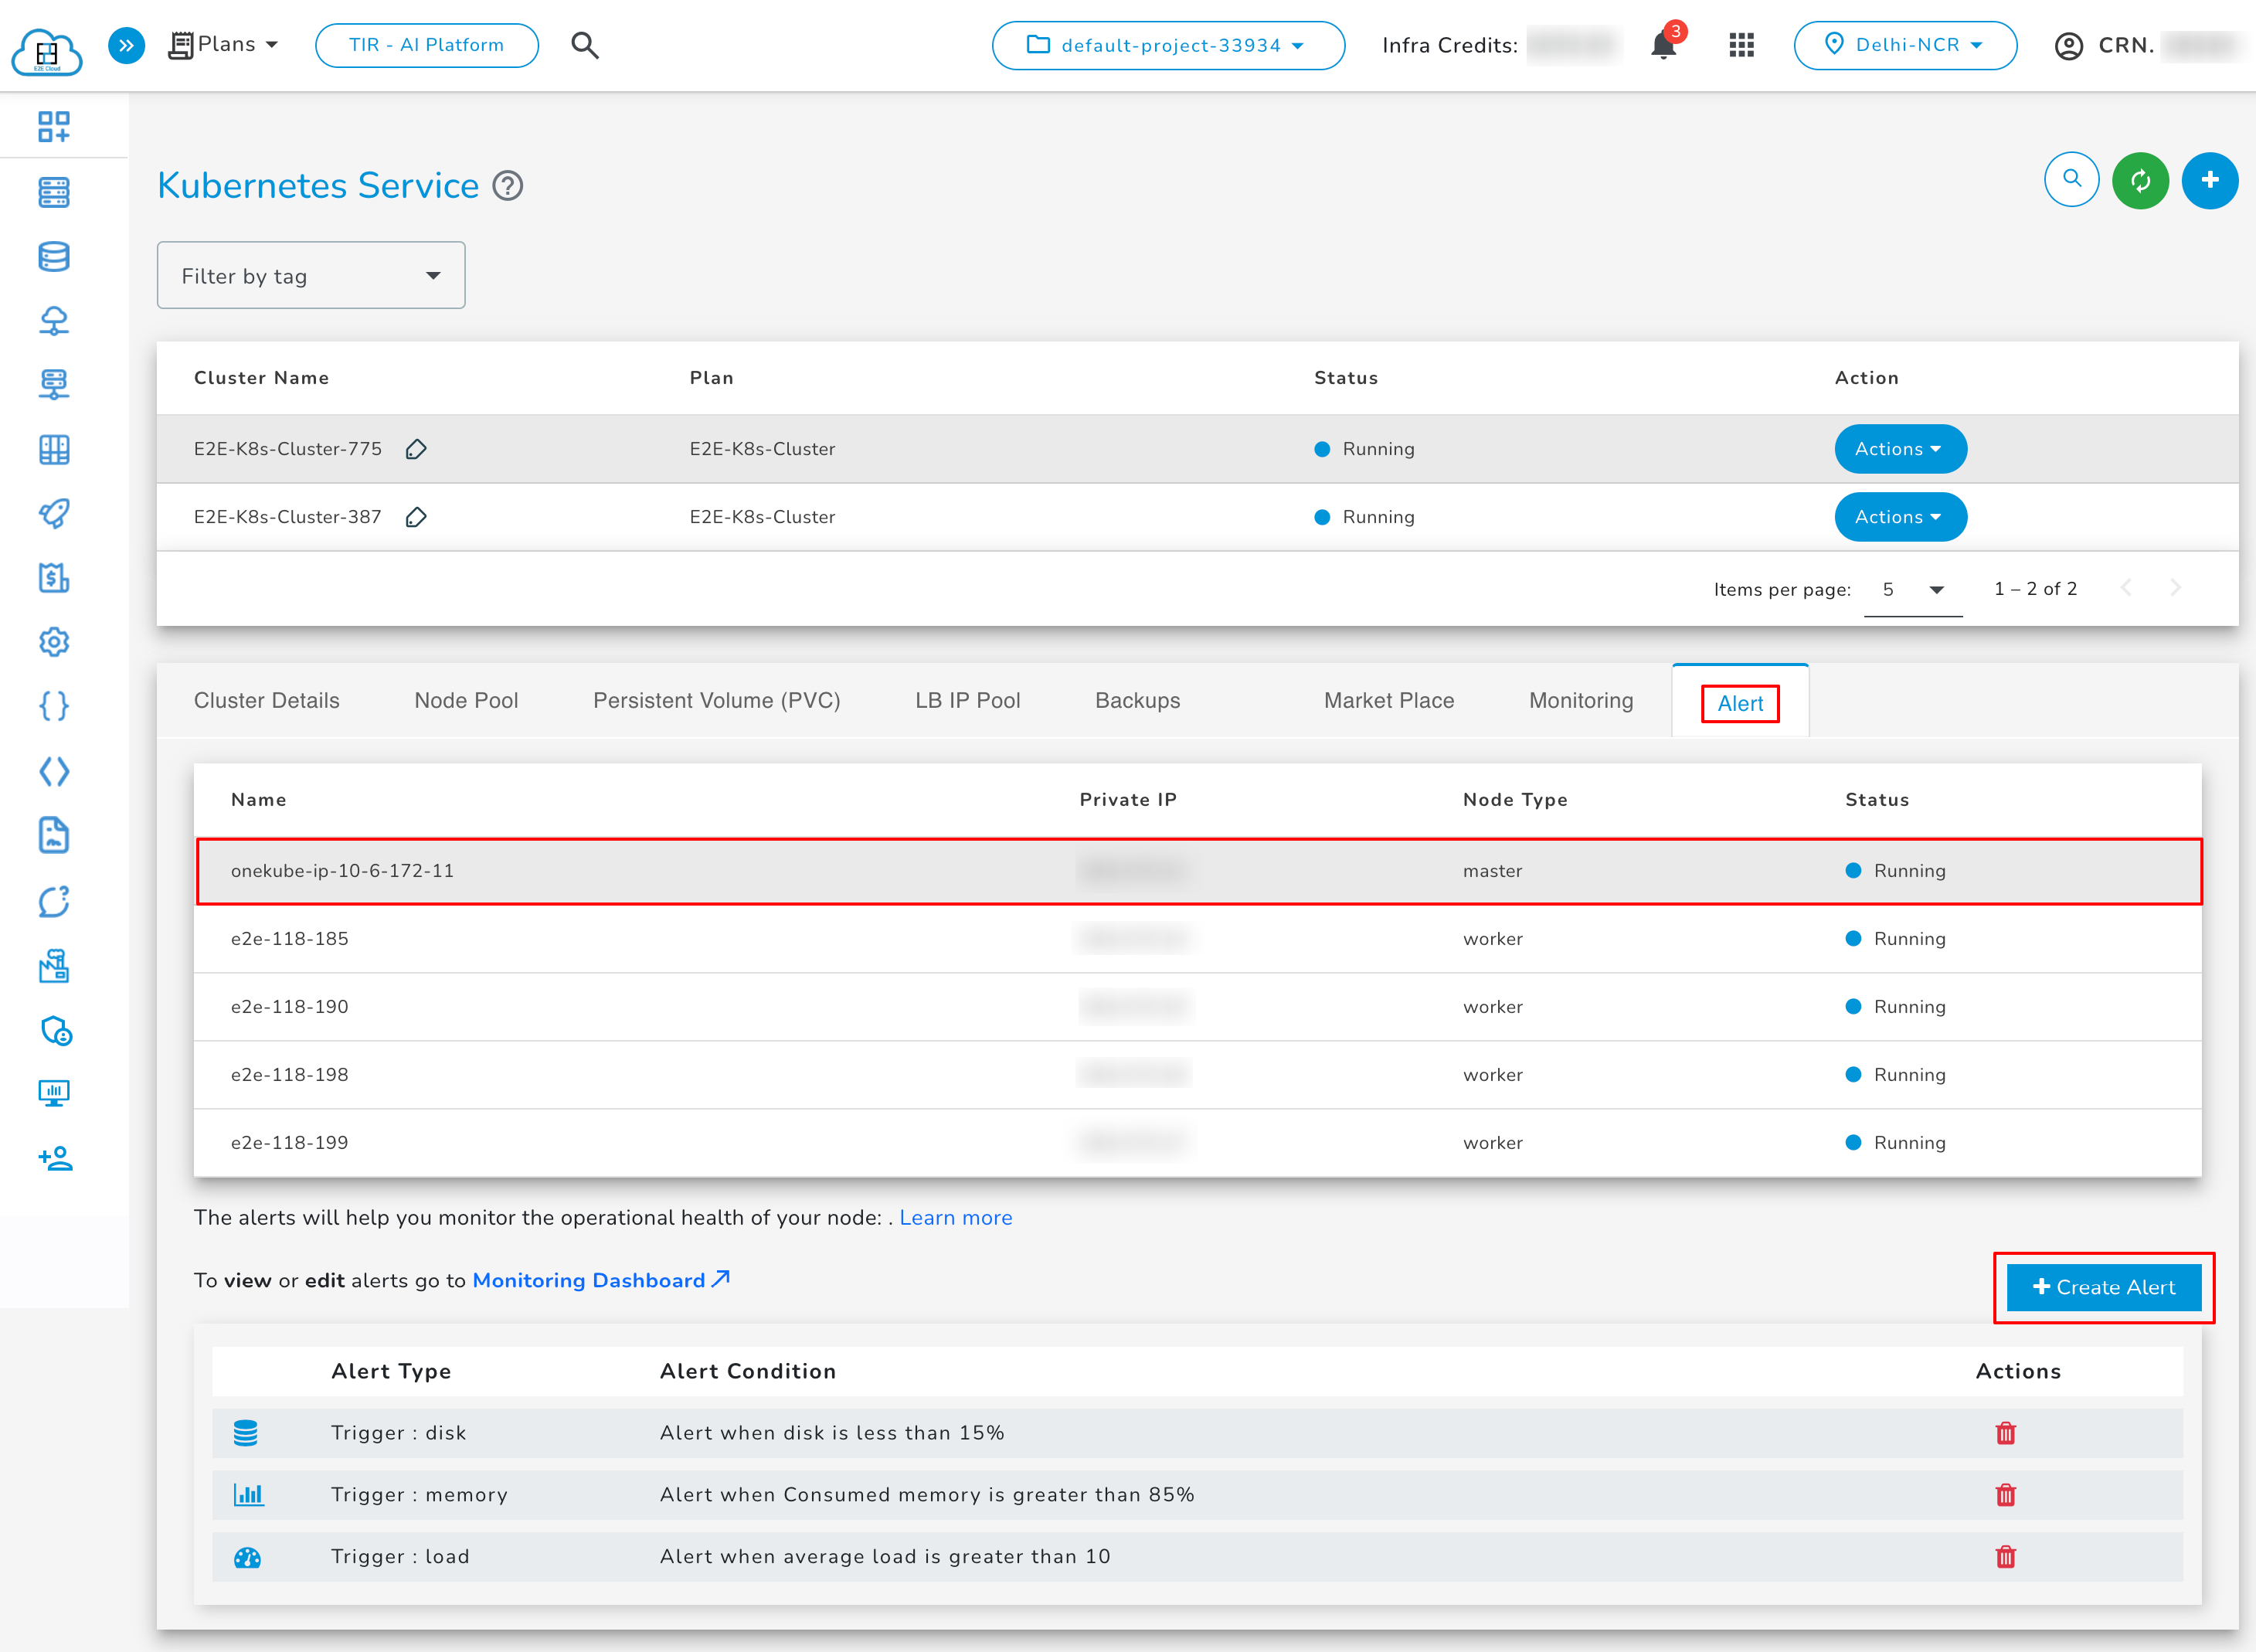
Task: Open the curly braces sidebar icon
Action: click(x=54, y=707)
